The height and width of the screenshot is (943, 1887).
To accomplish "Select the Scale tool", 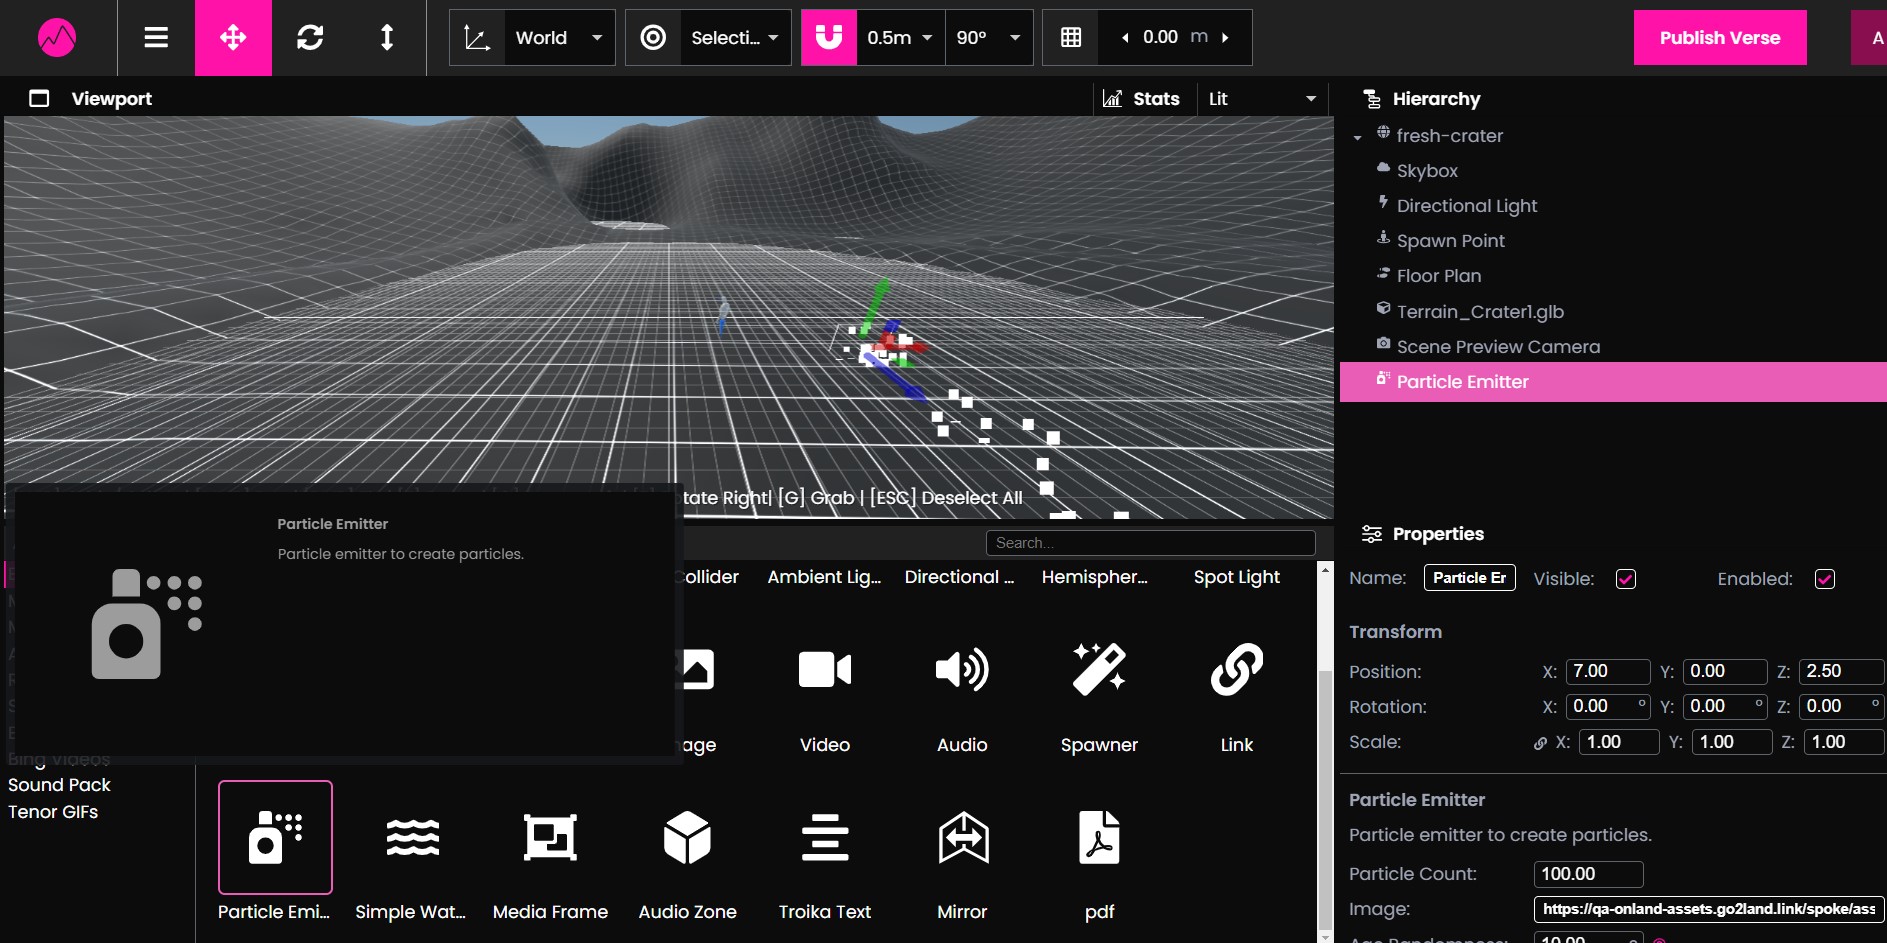I will pos(387,38).
